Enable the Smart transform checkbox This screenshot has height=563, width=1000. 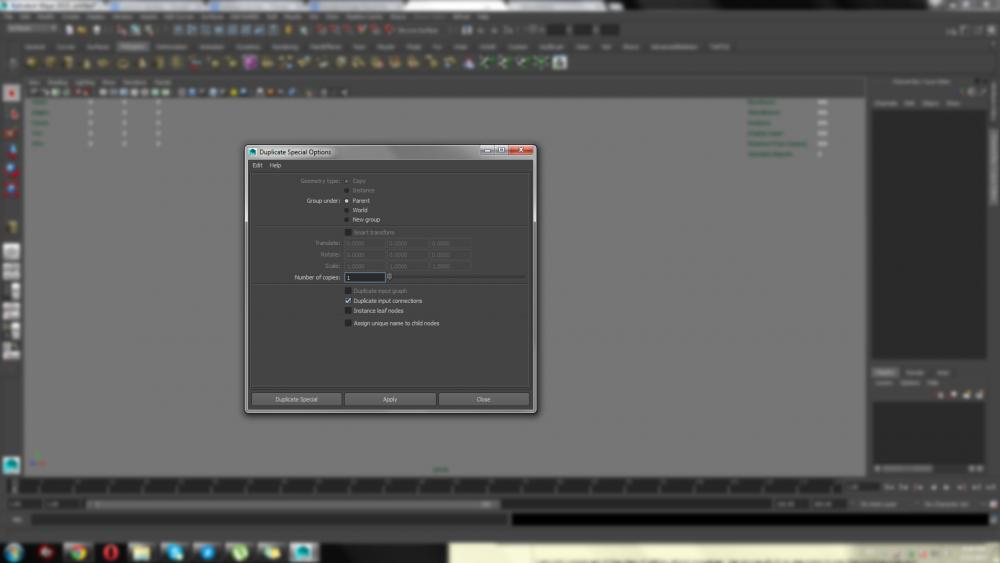click(348, 233)
